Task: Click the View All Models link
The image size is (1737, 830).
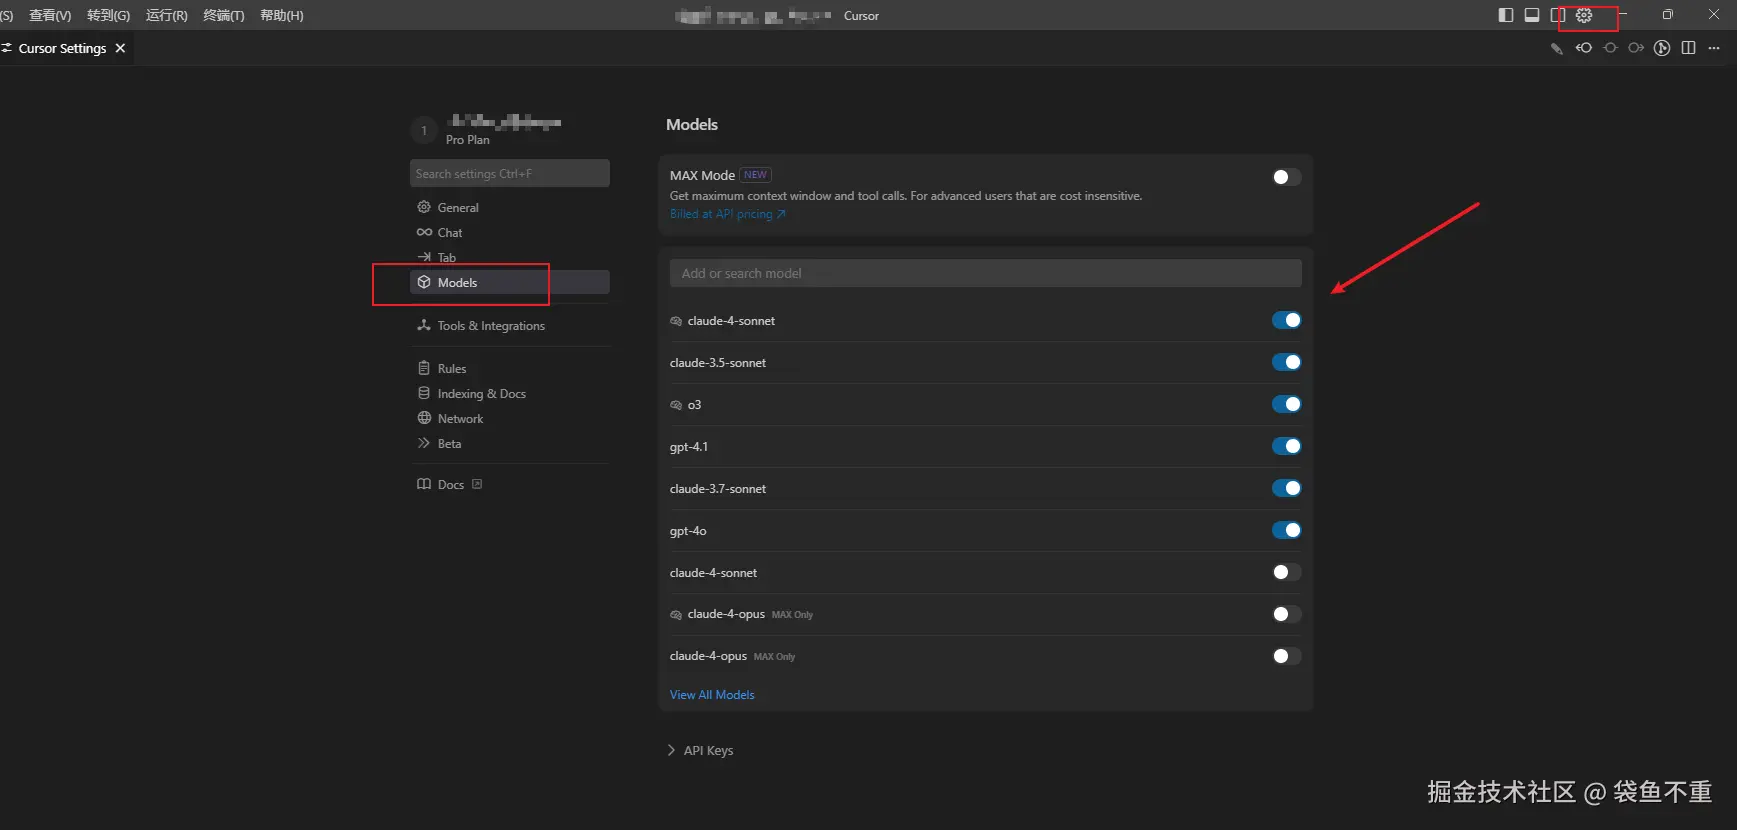Action: pyautogui.click(x=712, y=695)
